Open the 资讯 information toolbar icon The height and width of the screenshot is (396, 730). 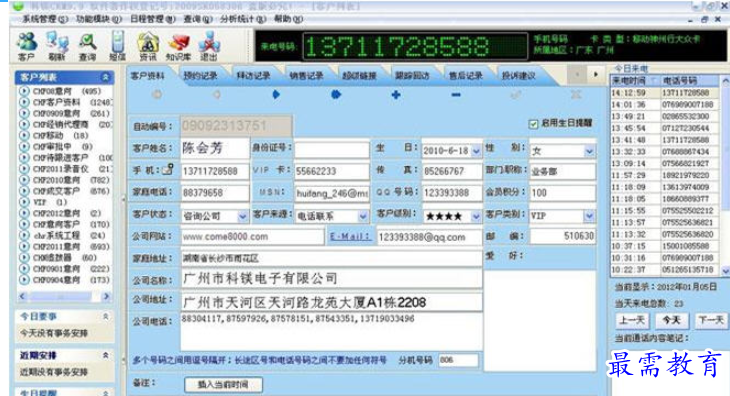click(148, 45)
